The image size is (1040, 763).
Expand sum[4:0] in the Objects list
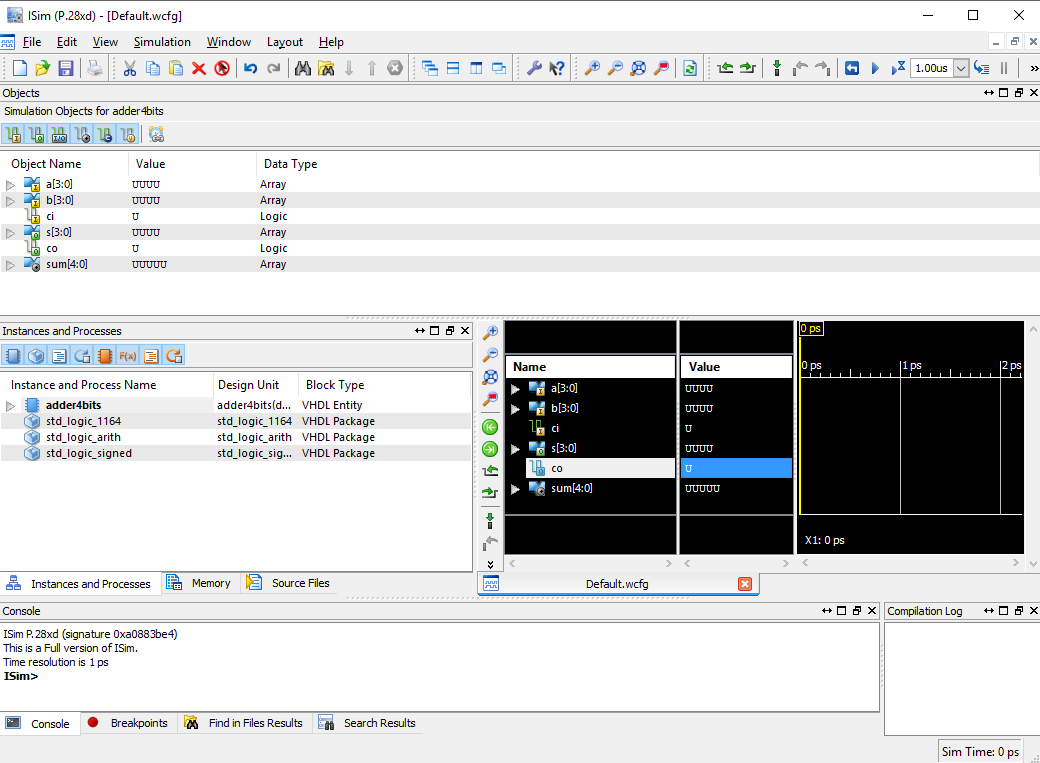click(x=10, y=265)
